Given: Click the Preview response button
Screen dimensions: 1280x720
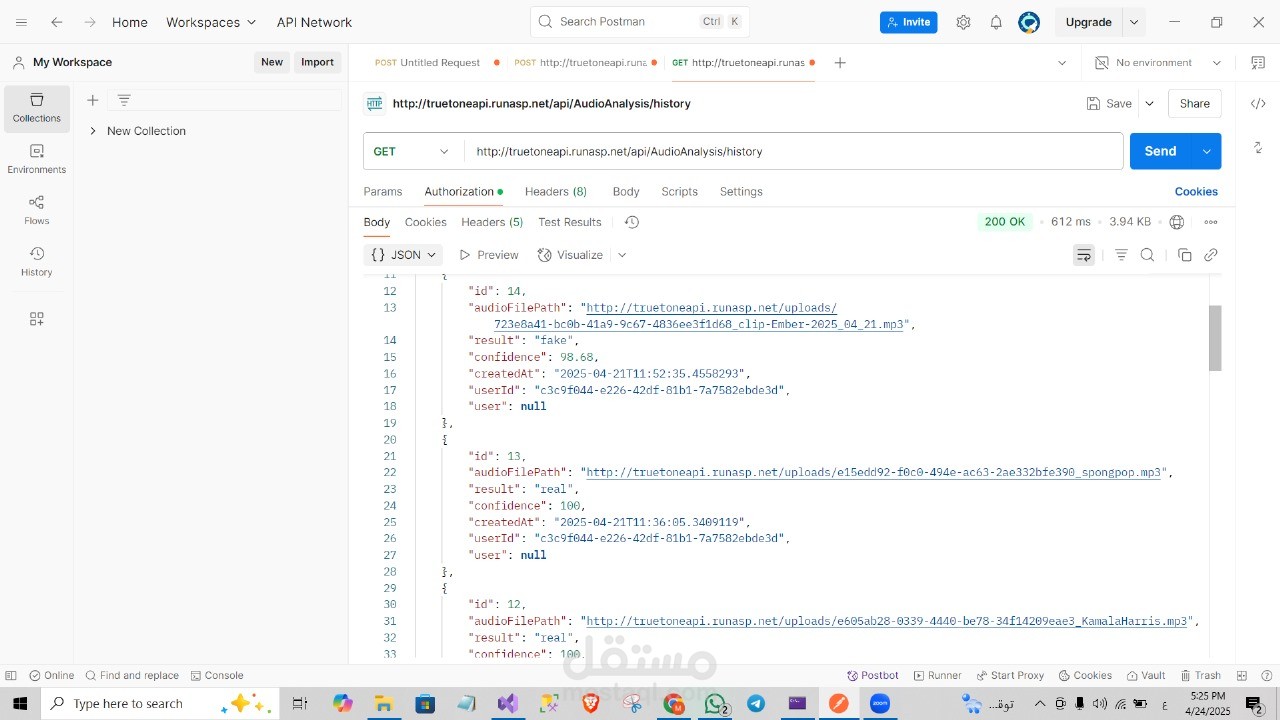Looking at the screenshot, I should click(x=488, y=255).
